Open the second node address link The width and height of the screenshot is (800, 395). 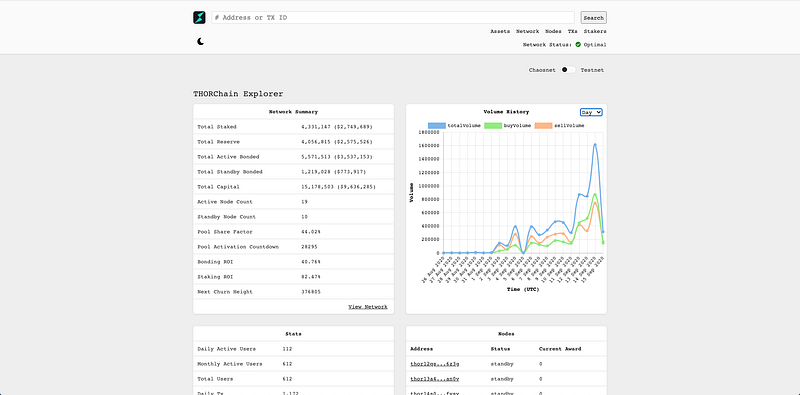pyautogui.click(x=435, y=379)
